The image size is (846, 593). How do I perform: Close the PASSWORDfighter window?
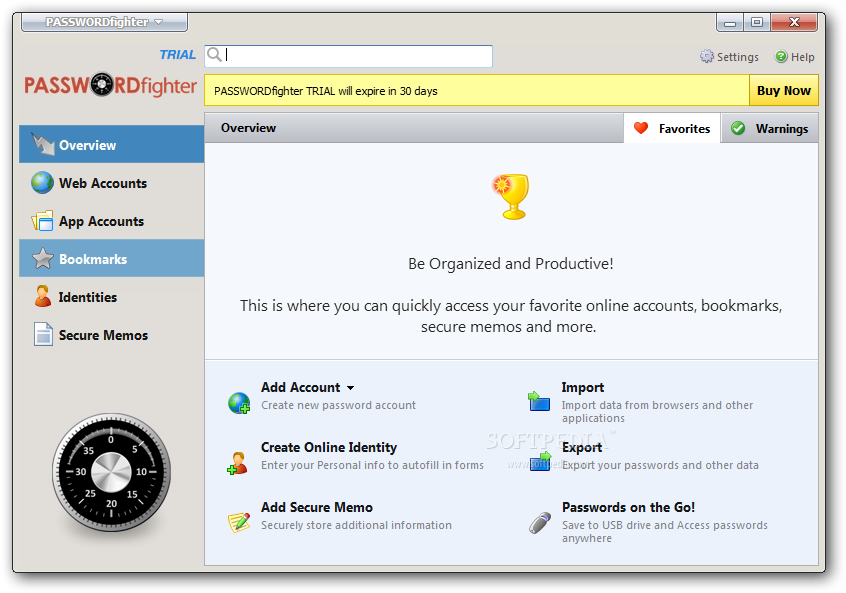[794, 22]
